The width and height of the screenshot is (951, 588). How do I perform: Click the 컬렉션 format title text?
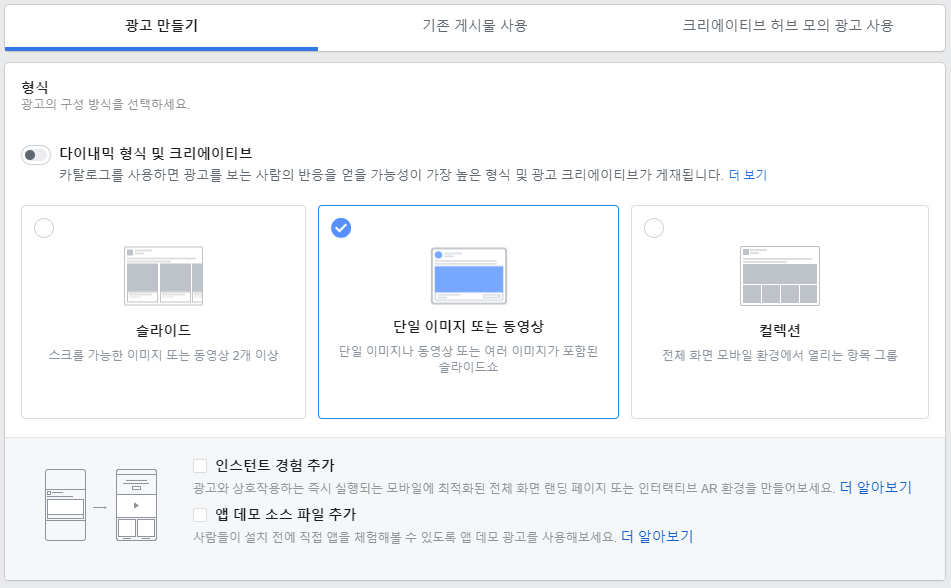point(780,330)
